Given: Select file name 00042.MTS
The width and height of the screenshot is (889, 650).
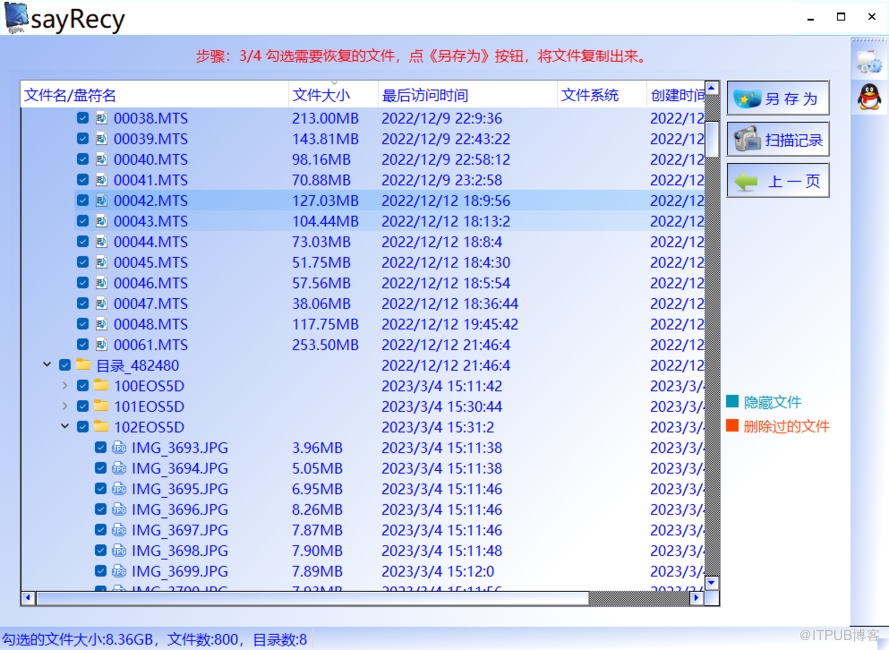Looking at the screenshot, I should pos(150,201).
